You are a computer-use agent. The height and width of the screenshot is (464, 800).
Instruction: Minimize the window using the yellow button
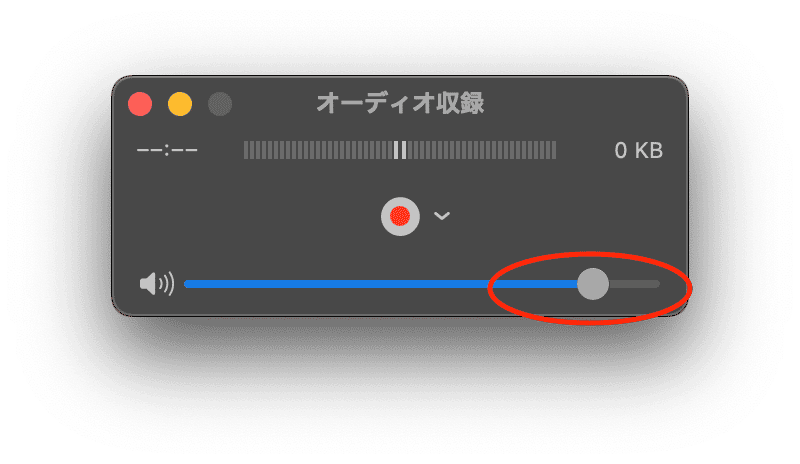[x=180, y=104]
